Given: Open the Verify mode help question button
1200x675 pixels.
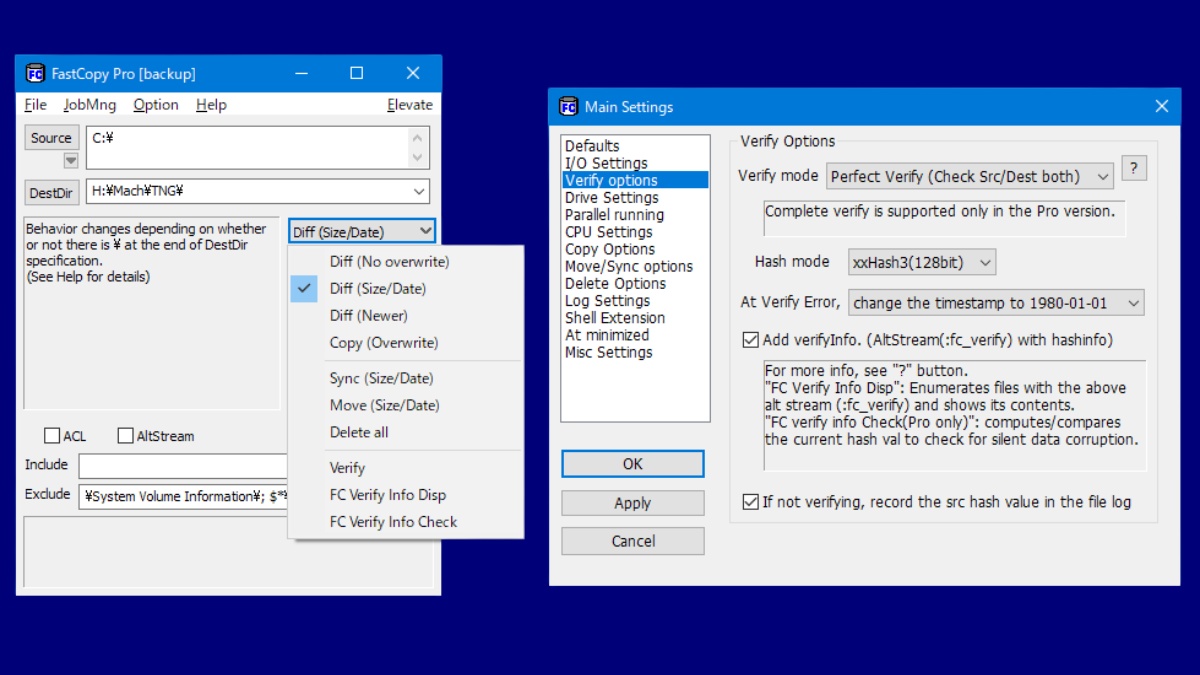Looking at the screenshot, I should point(1133,168).
